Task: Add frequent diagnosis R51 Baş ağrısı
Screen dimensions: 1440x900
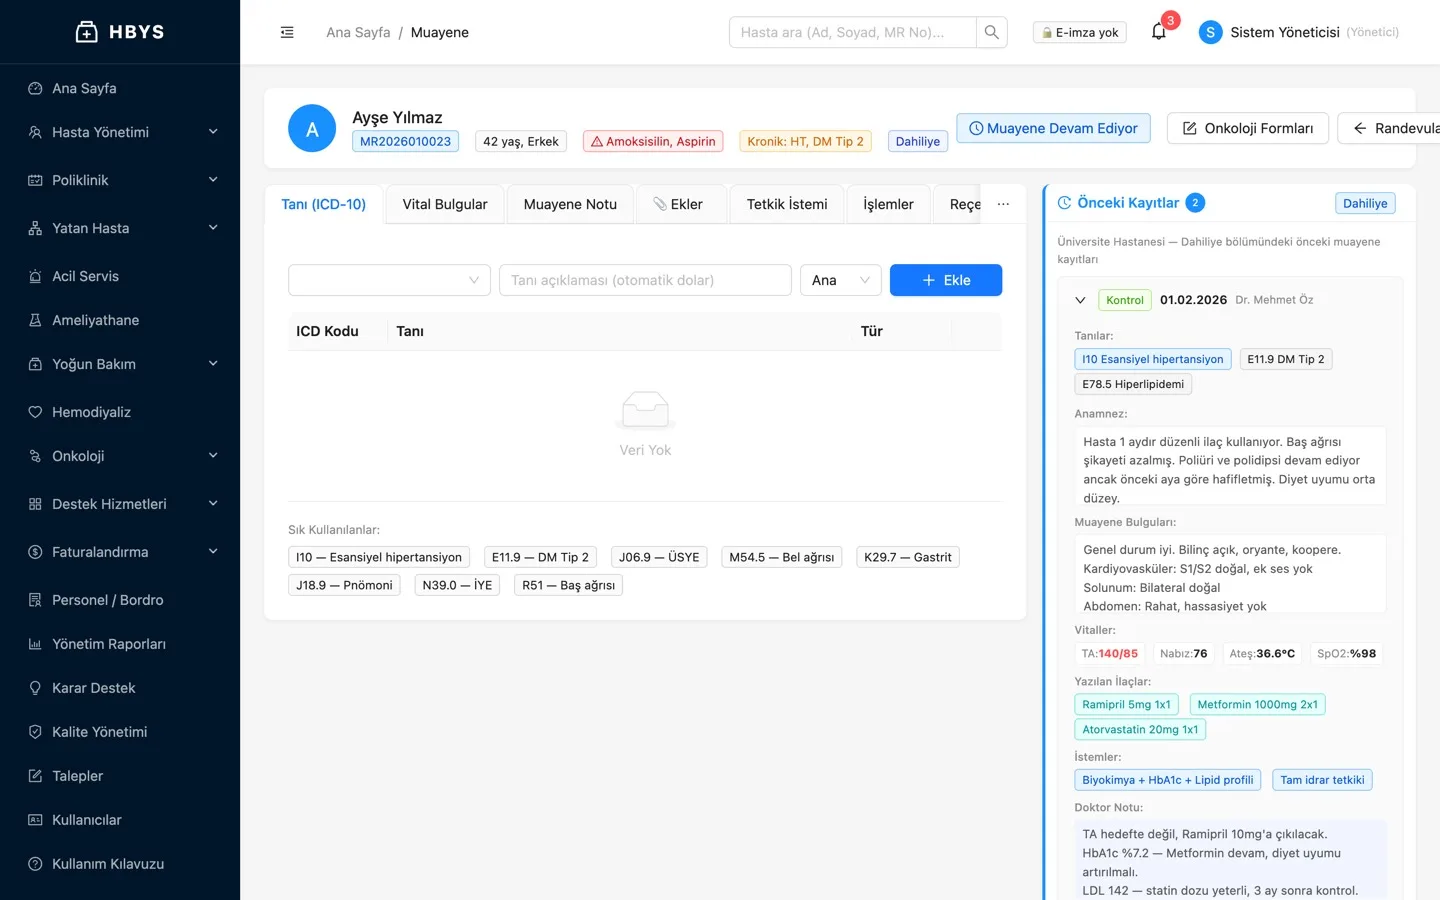Action: coord(568,585)
